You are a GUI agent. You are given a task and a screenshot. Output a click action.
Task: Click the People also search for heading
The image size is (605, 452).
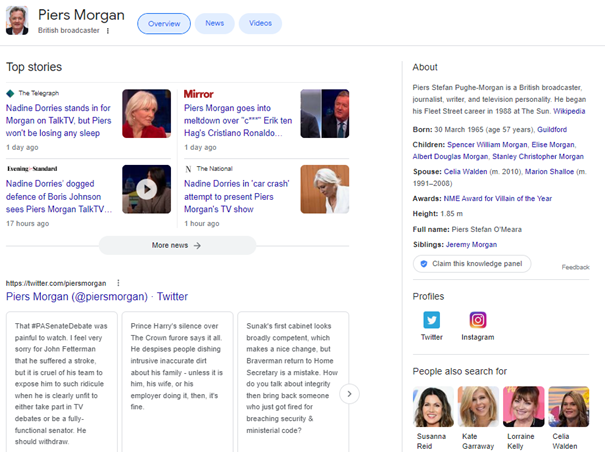(x=460, y=371)
